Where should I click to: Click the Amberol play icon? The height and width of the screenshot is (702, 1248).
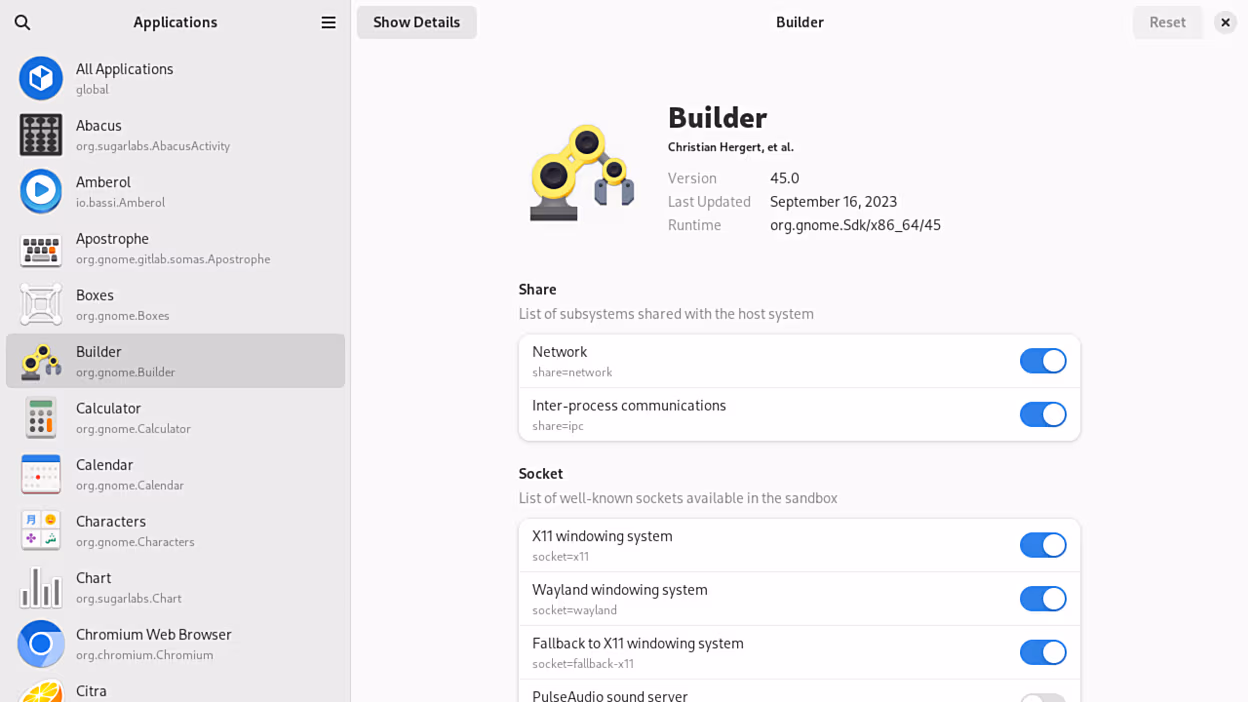click(41, 191)
